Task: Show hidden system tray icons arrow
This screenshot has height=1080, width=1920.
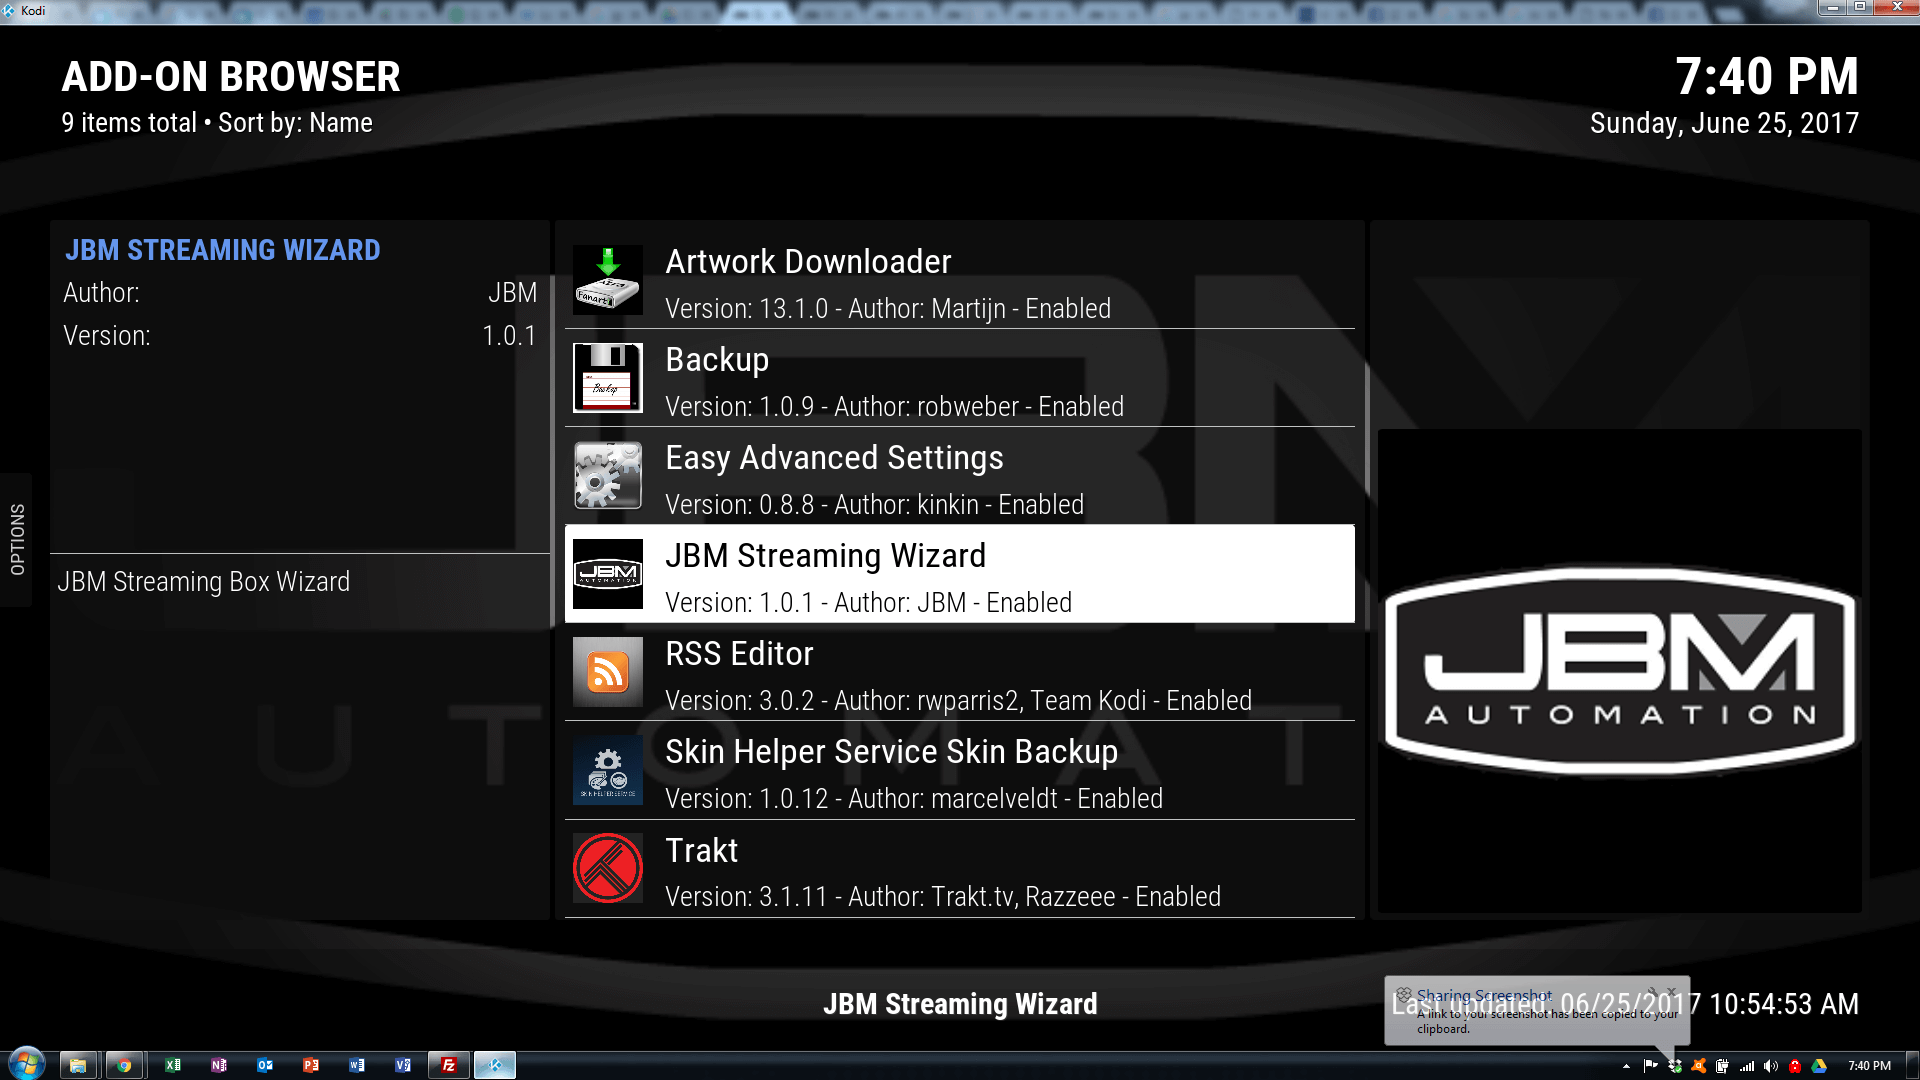Action: pyautogui.click(x=1626, y=1066)
